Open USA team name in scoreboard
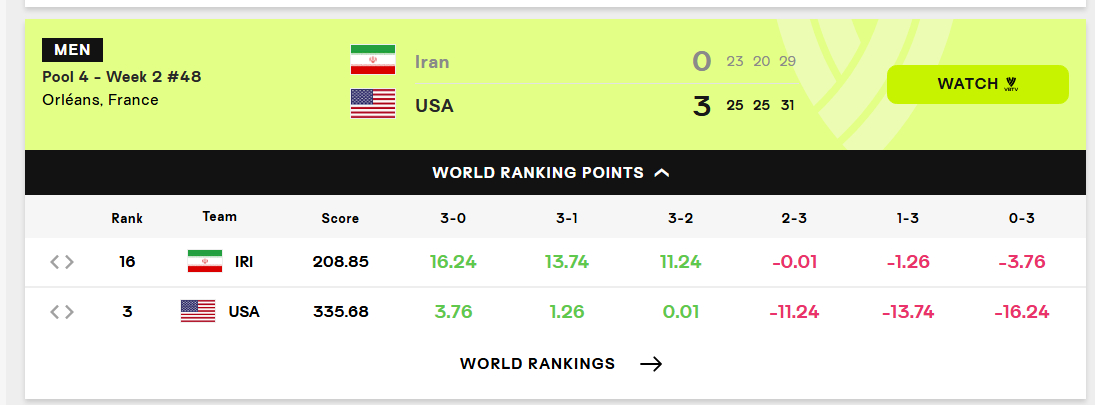The image size is (1095, 405). 434,106
